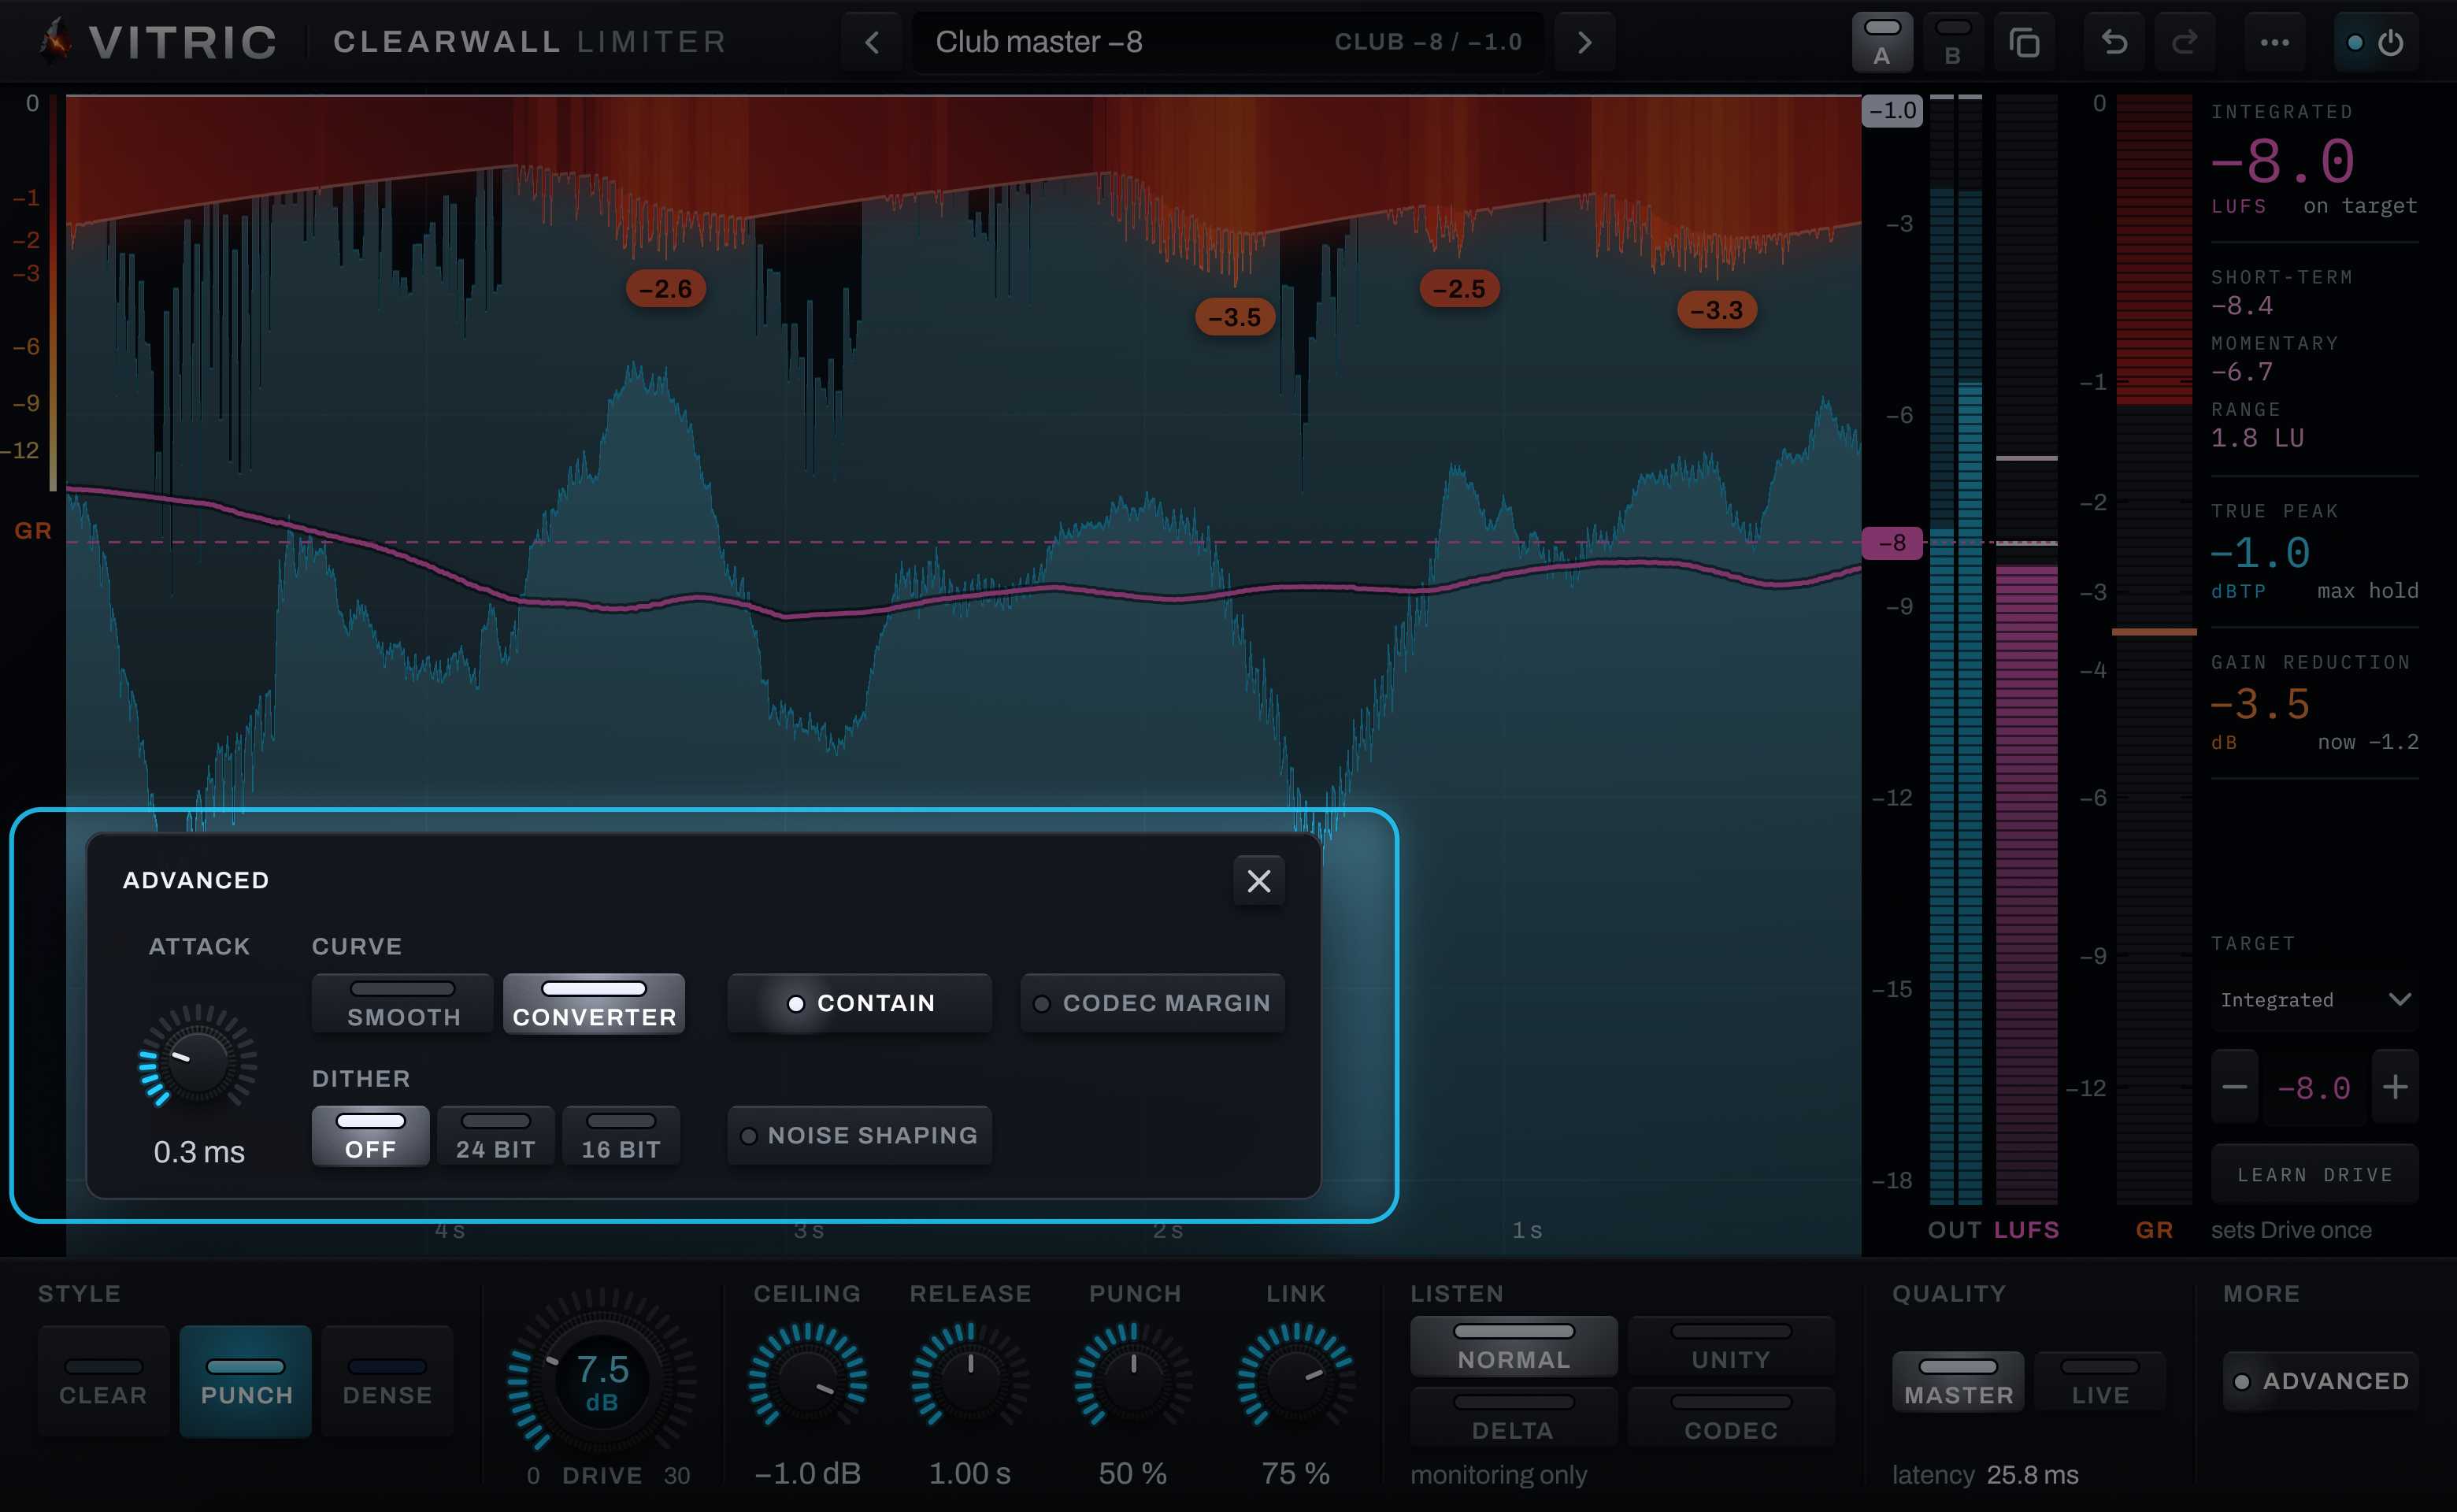2457x1512 pixels.
Task: Select the B comparison slot
Action: click(1952, 42)
